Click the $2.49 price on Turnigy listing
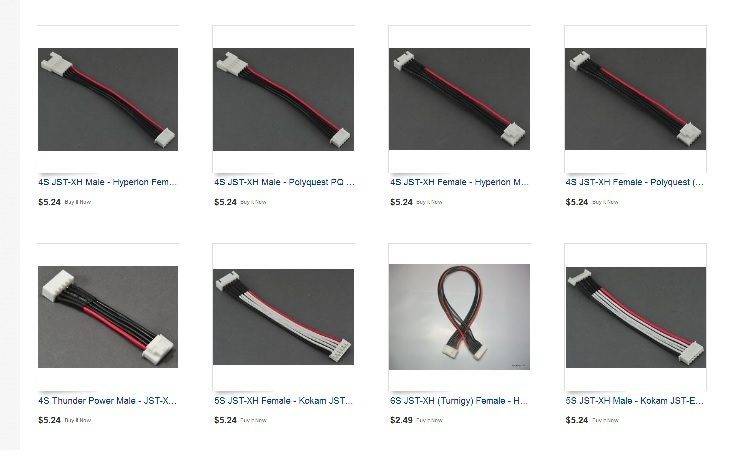 point(402,420)
